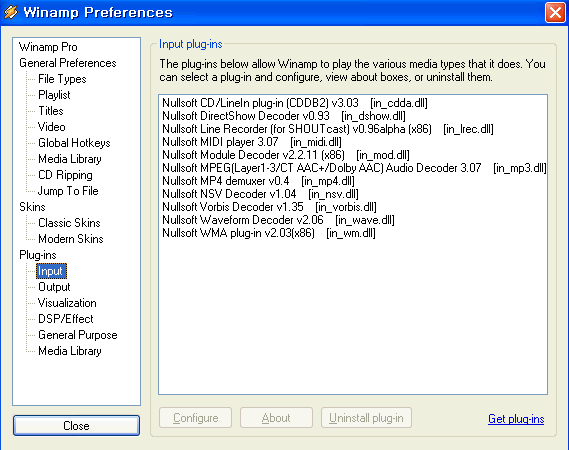Image resolution: width=569 pixels, height=450 pixels.
Task: Select Nullsoft Vorbis Decoder v1.35 entry
Action: click(269, 207)
